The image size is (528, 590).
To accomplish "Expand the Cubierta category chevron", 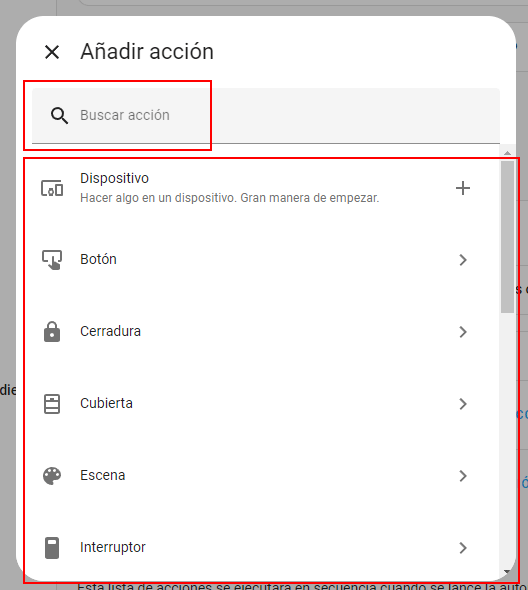I will pyautogui.click(x=463, y=404).
